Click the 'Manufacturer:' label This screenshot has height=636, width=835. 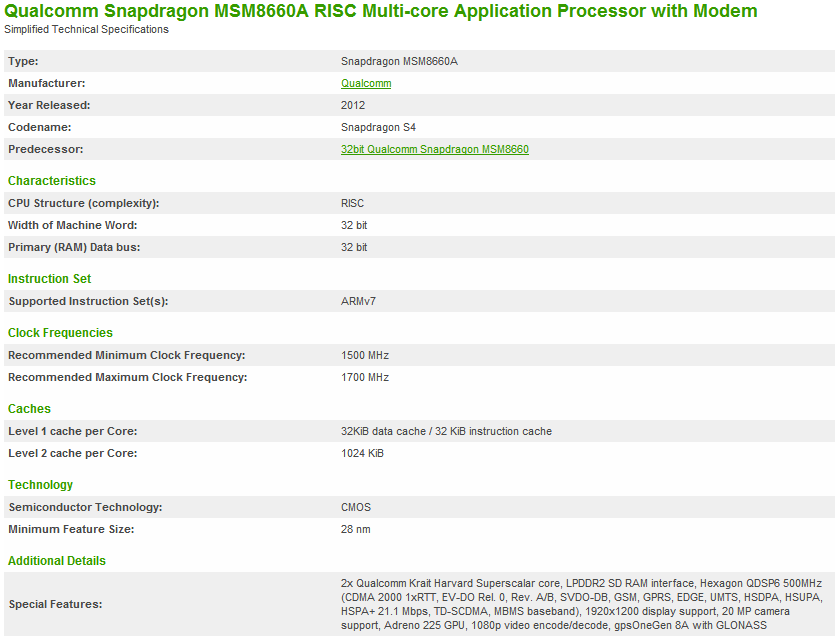[47, 83]
